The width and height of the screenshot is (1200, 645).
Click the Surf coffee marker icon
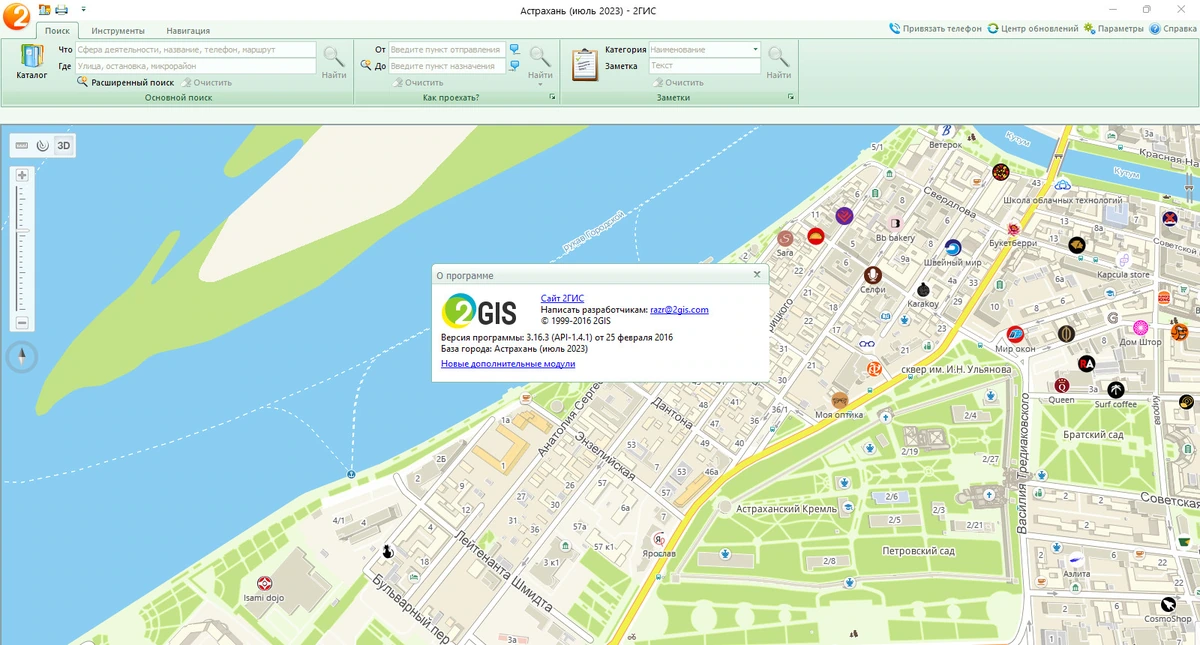[1116, 390]
